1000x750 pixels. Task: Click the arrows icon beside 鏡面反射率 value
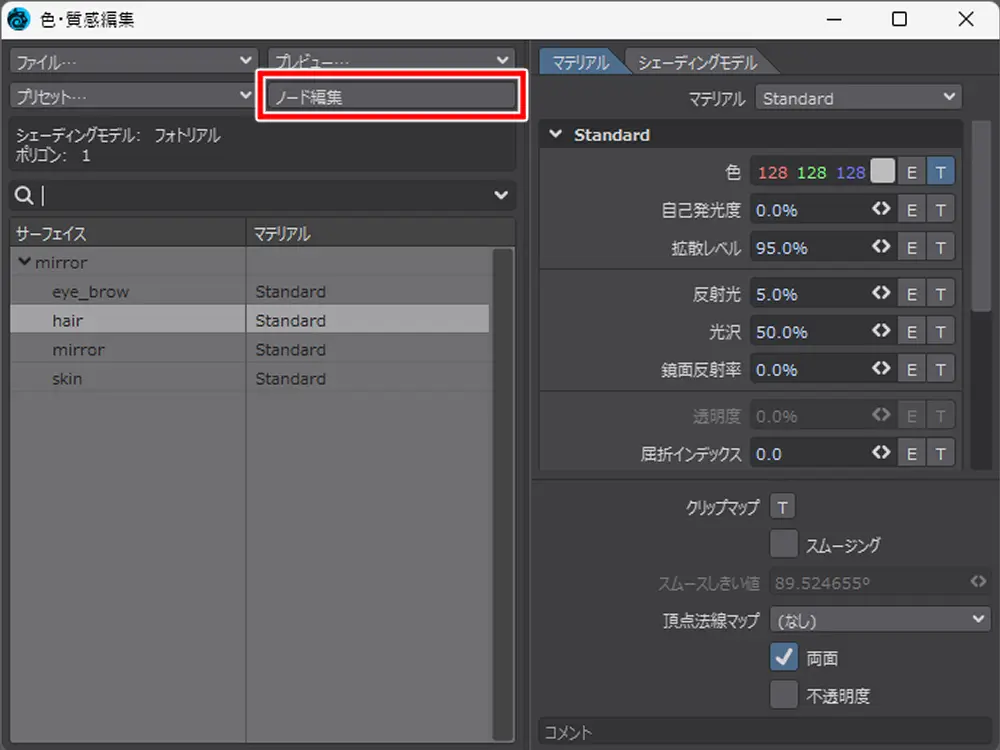[881, 369]
